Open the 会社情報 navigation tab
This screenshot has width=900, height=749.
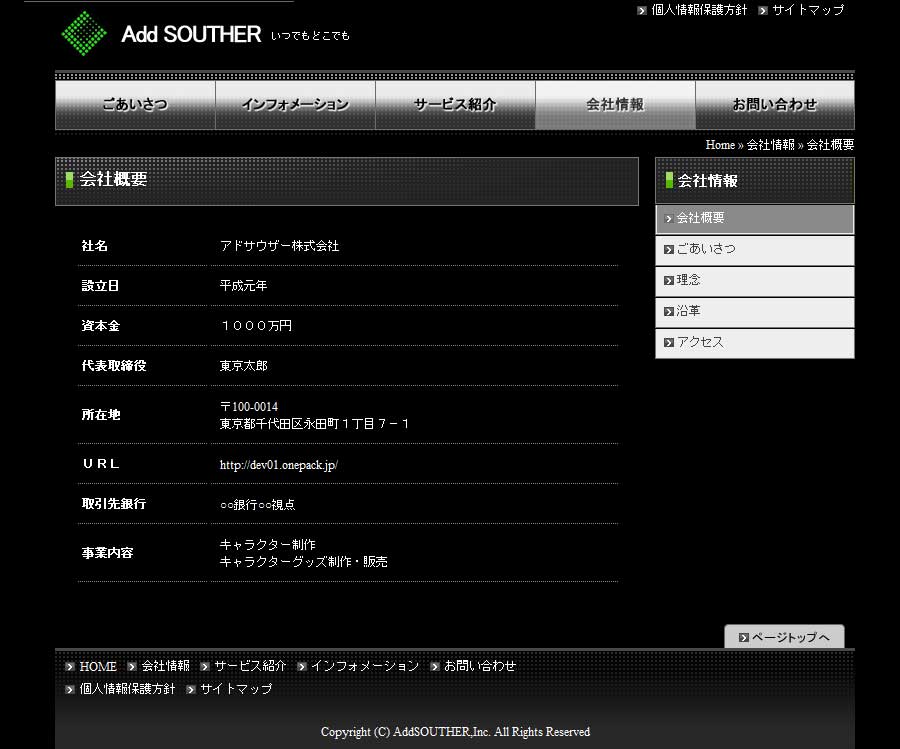615,105
